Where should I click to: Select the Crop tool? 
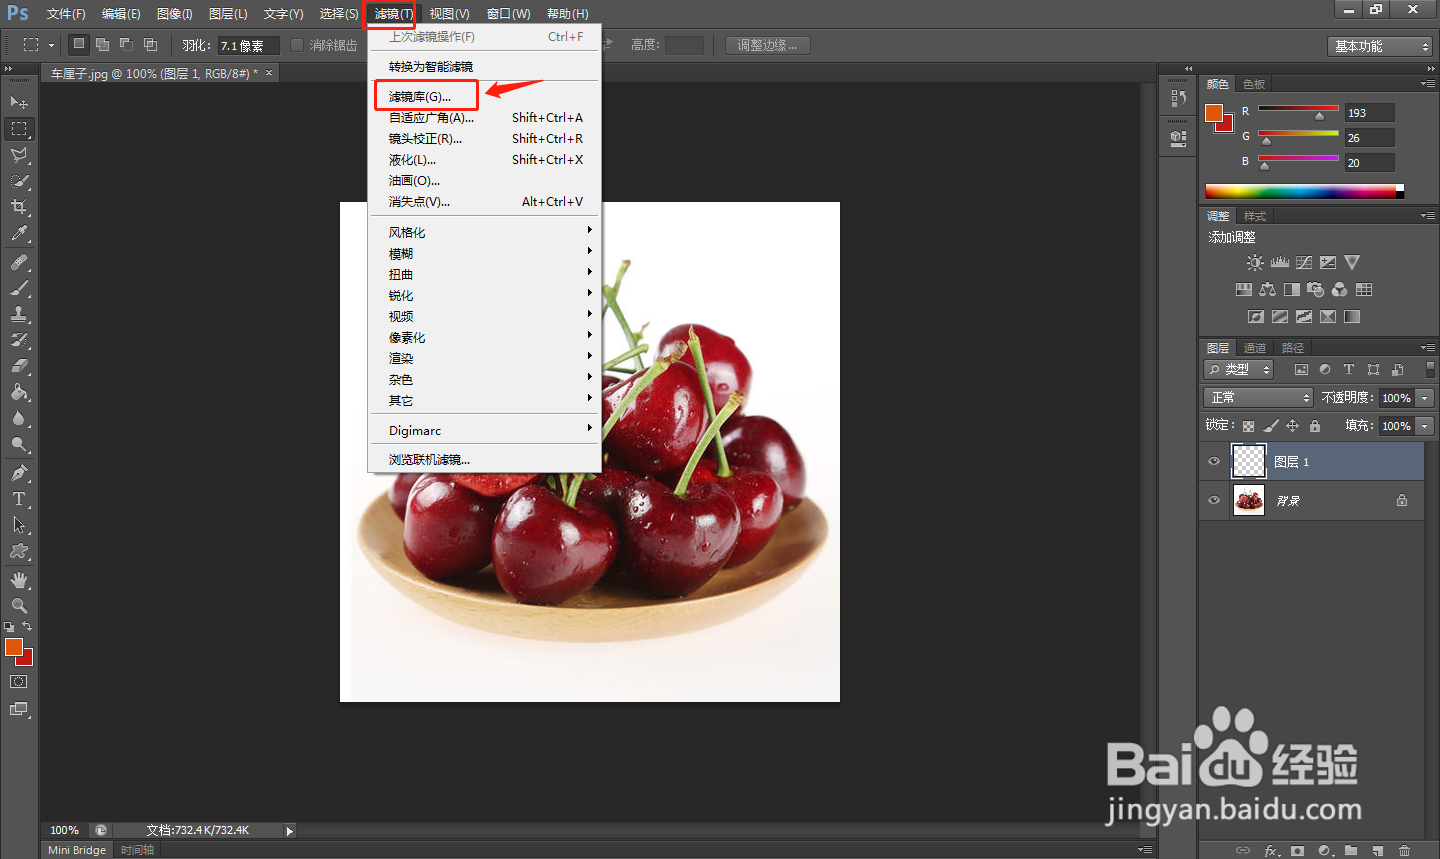click(x=19, y=207)
